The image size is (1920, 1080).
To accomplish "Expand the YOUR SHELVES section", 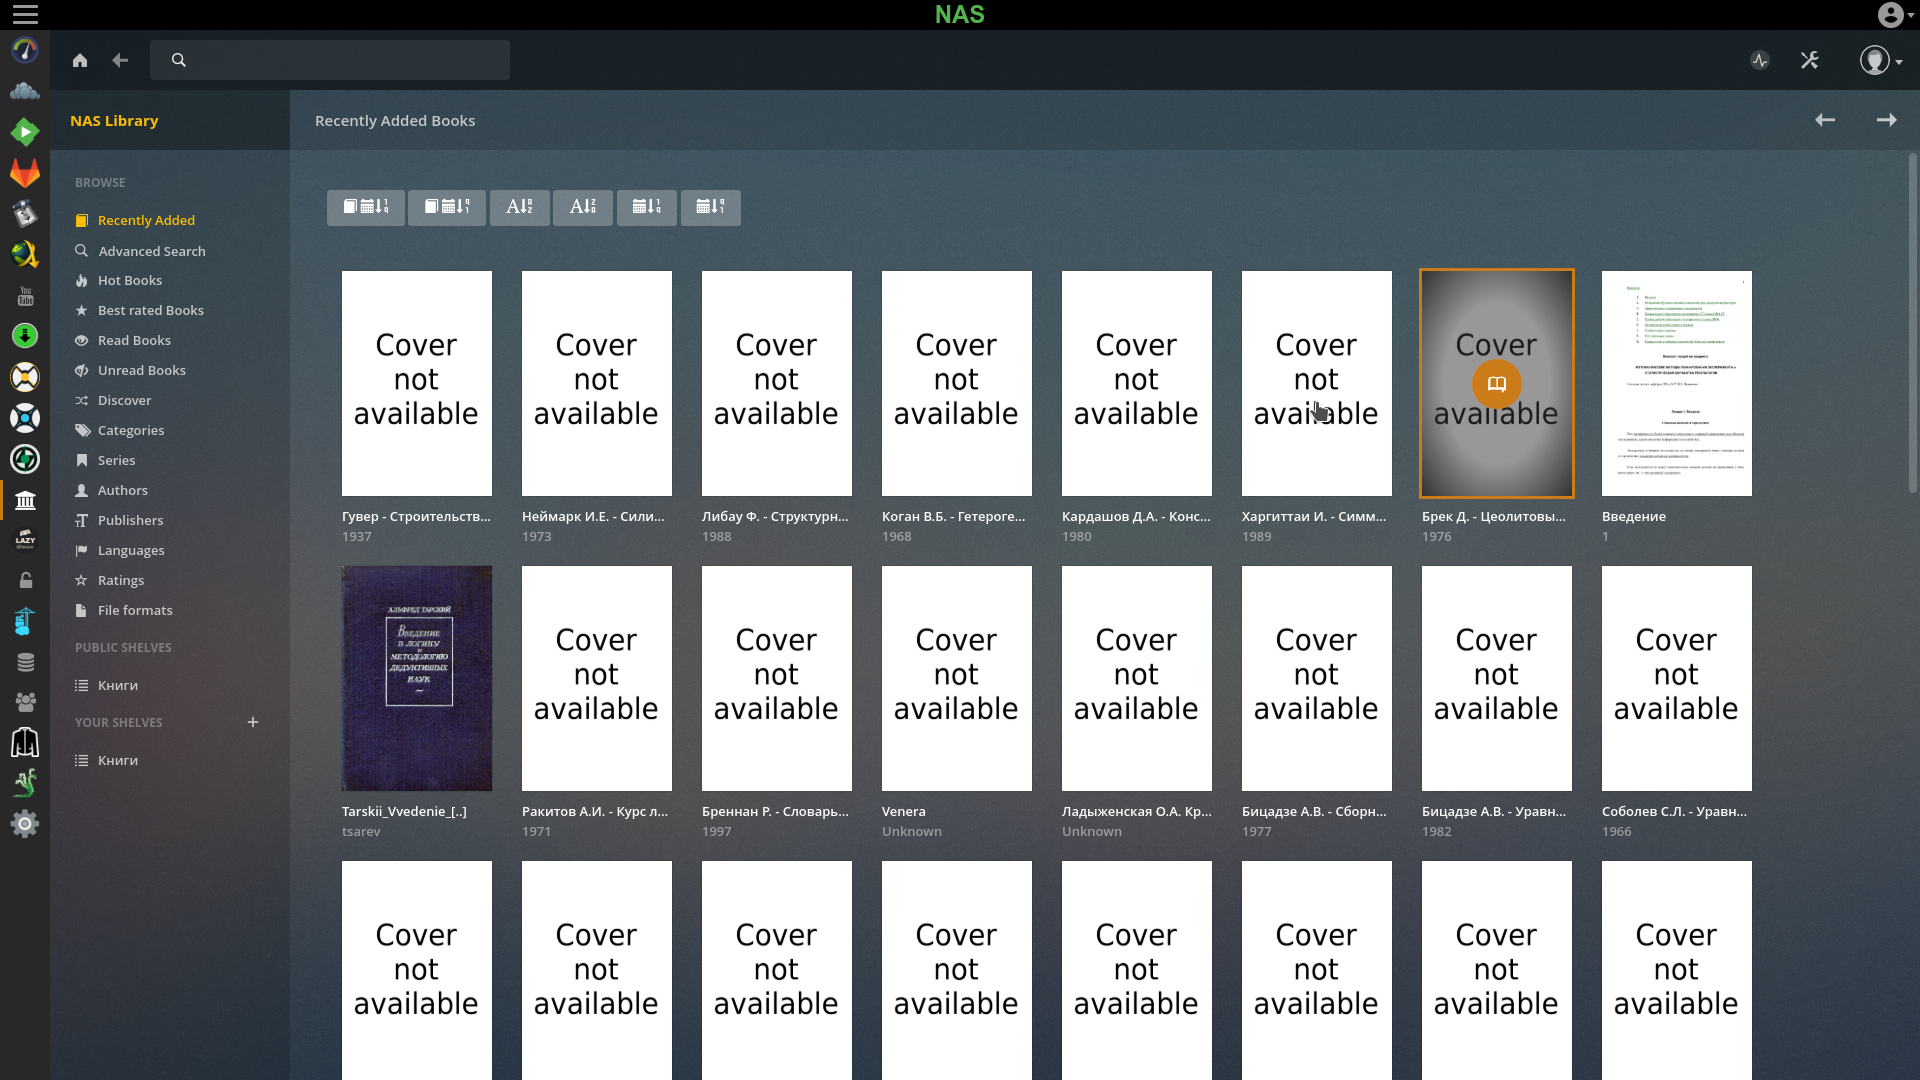I will [251, 721].
